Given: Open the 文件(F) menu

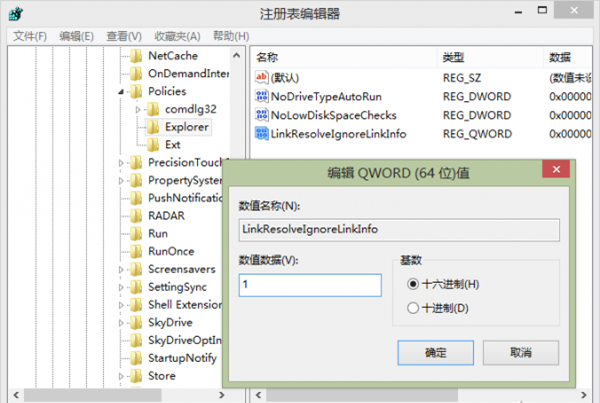Looking at the screenshot, I should pyautogui.click(x=31, y=37).
